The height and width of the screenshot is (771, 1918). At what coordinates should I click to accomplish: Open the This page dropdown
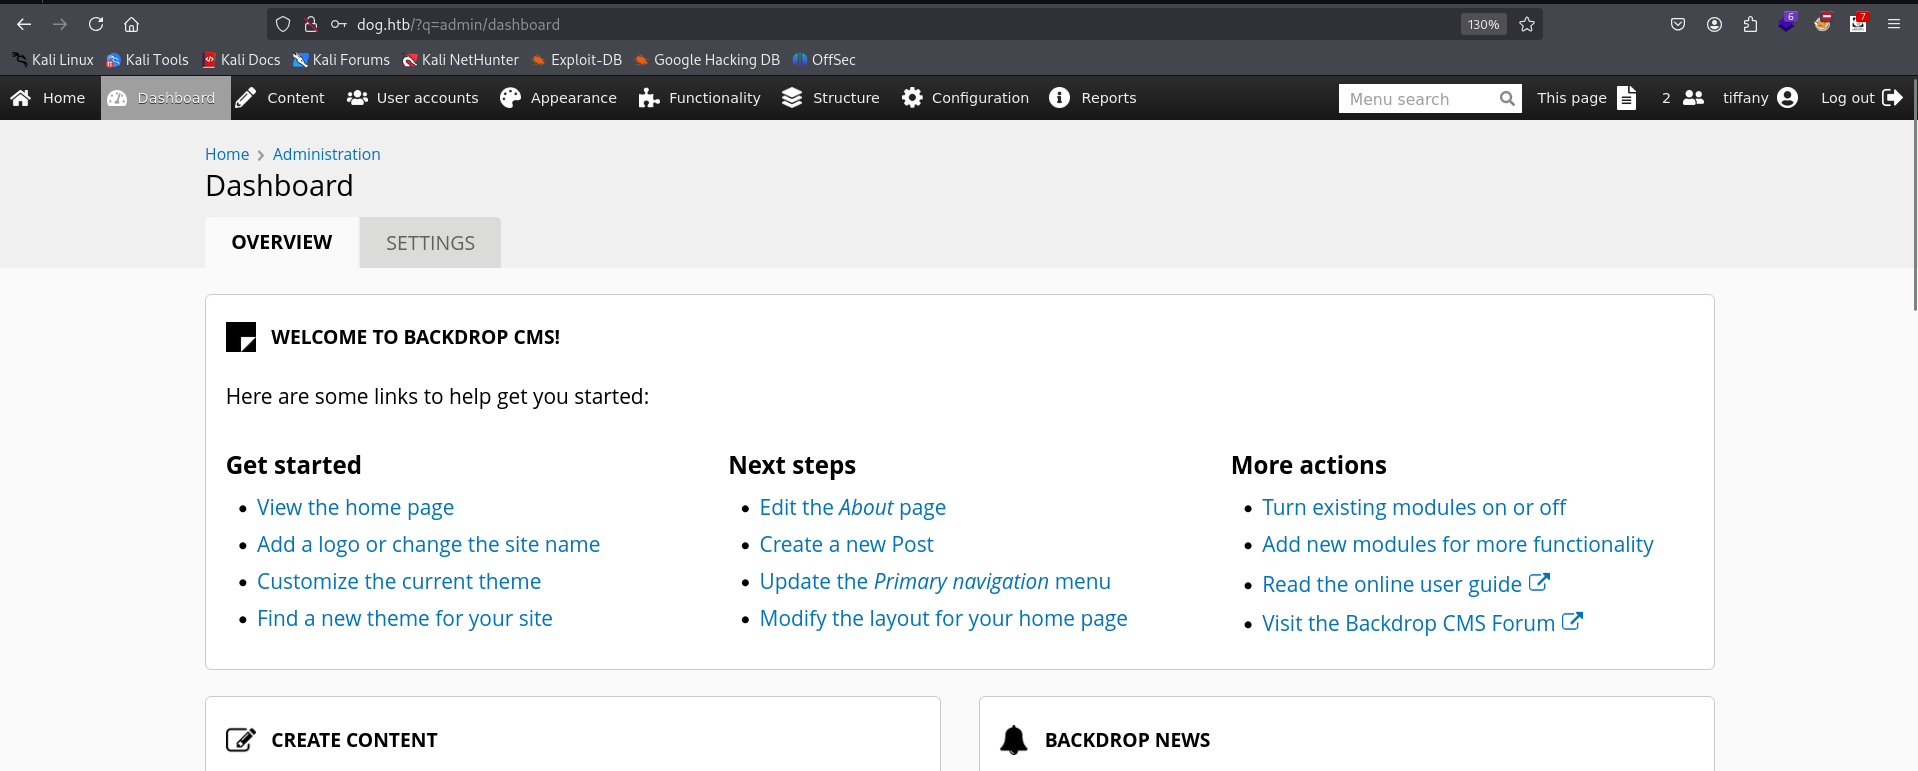click(x=1587, y=98)
